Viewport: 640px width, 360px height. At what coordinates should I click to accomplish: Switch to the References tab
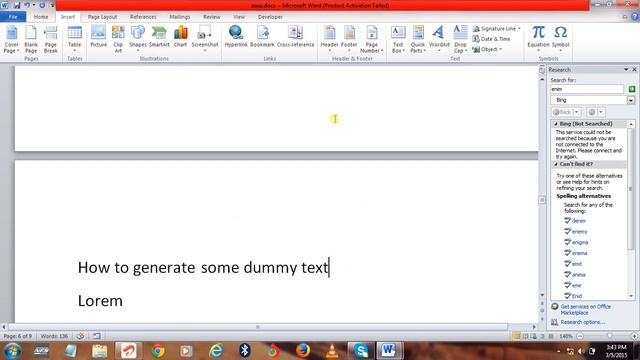pyautogui.click(x=143, y=17)
